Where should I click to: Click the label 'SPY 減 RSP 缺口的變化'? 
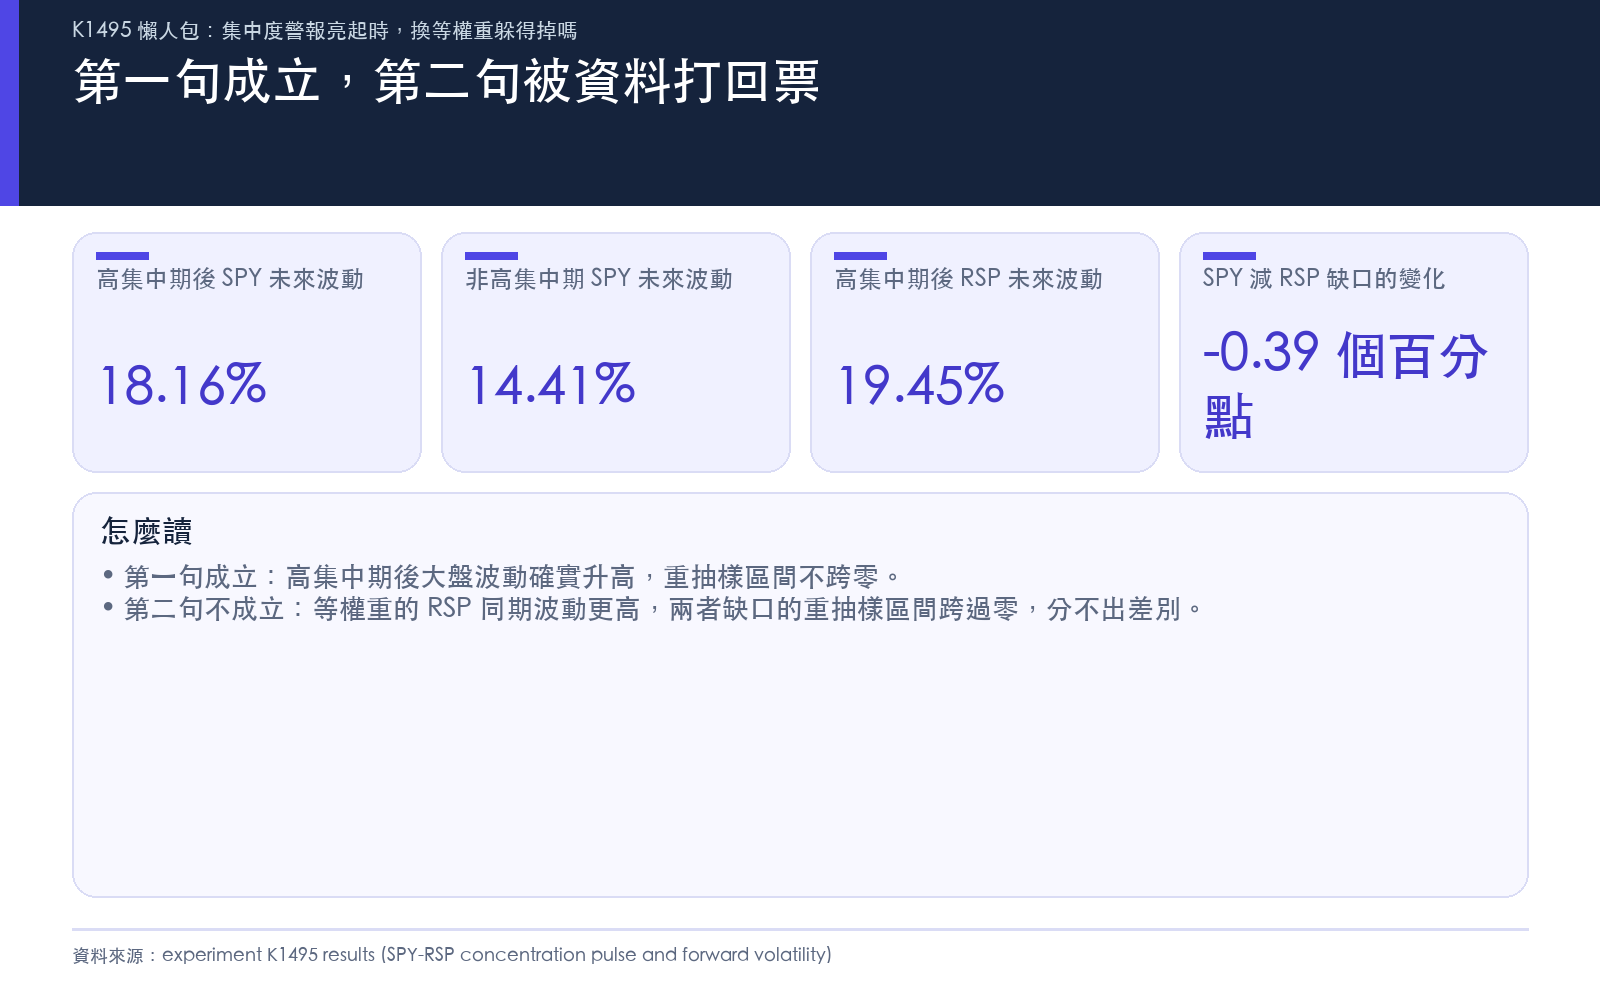(x=1324, y=278)
